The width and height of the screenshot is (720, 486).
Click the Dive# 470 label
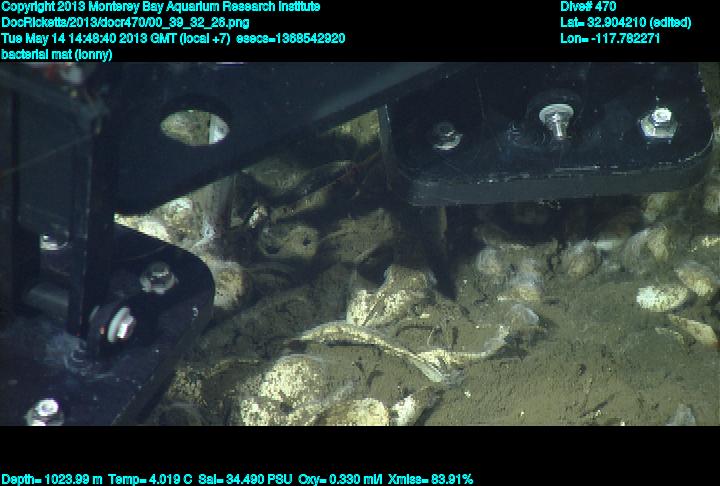588,7
